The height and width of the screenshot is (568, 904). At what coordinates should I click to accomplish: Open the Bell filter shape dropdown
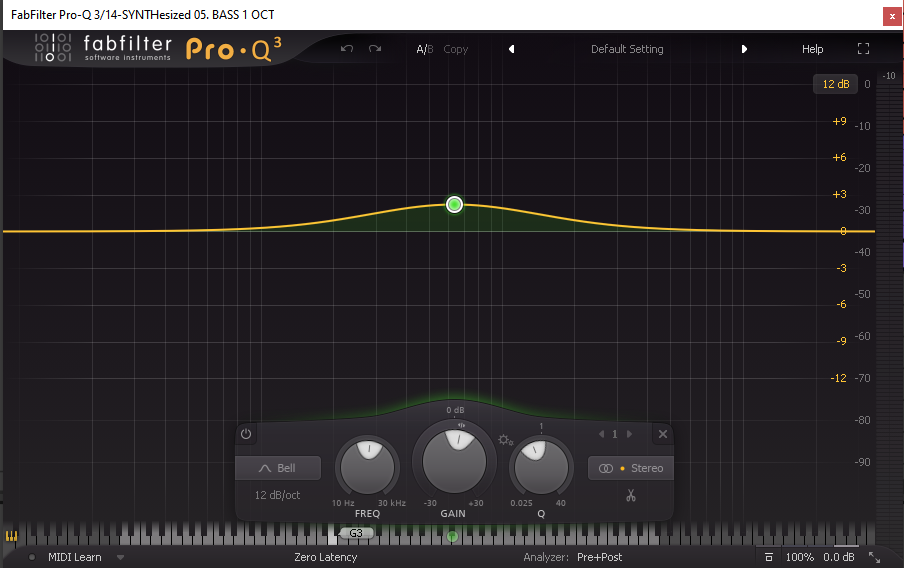coord(278,468)
